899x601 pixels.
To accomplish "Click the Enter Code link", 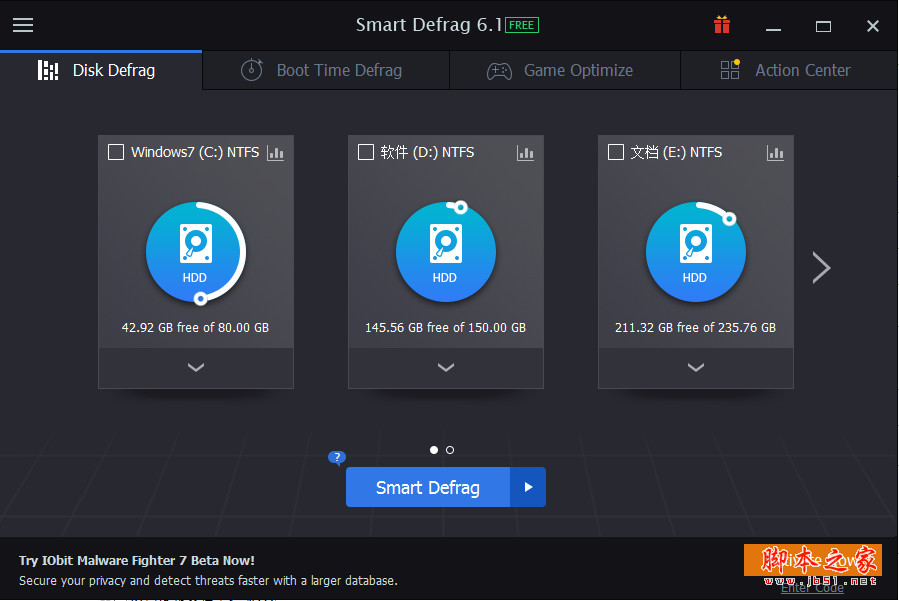I will [x=812, y=588].
